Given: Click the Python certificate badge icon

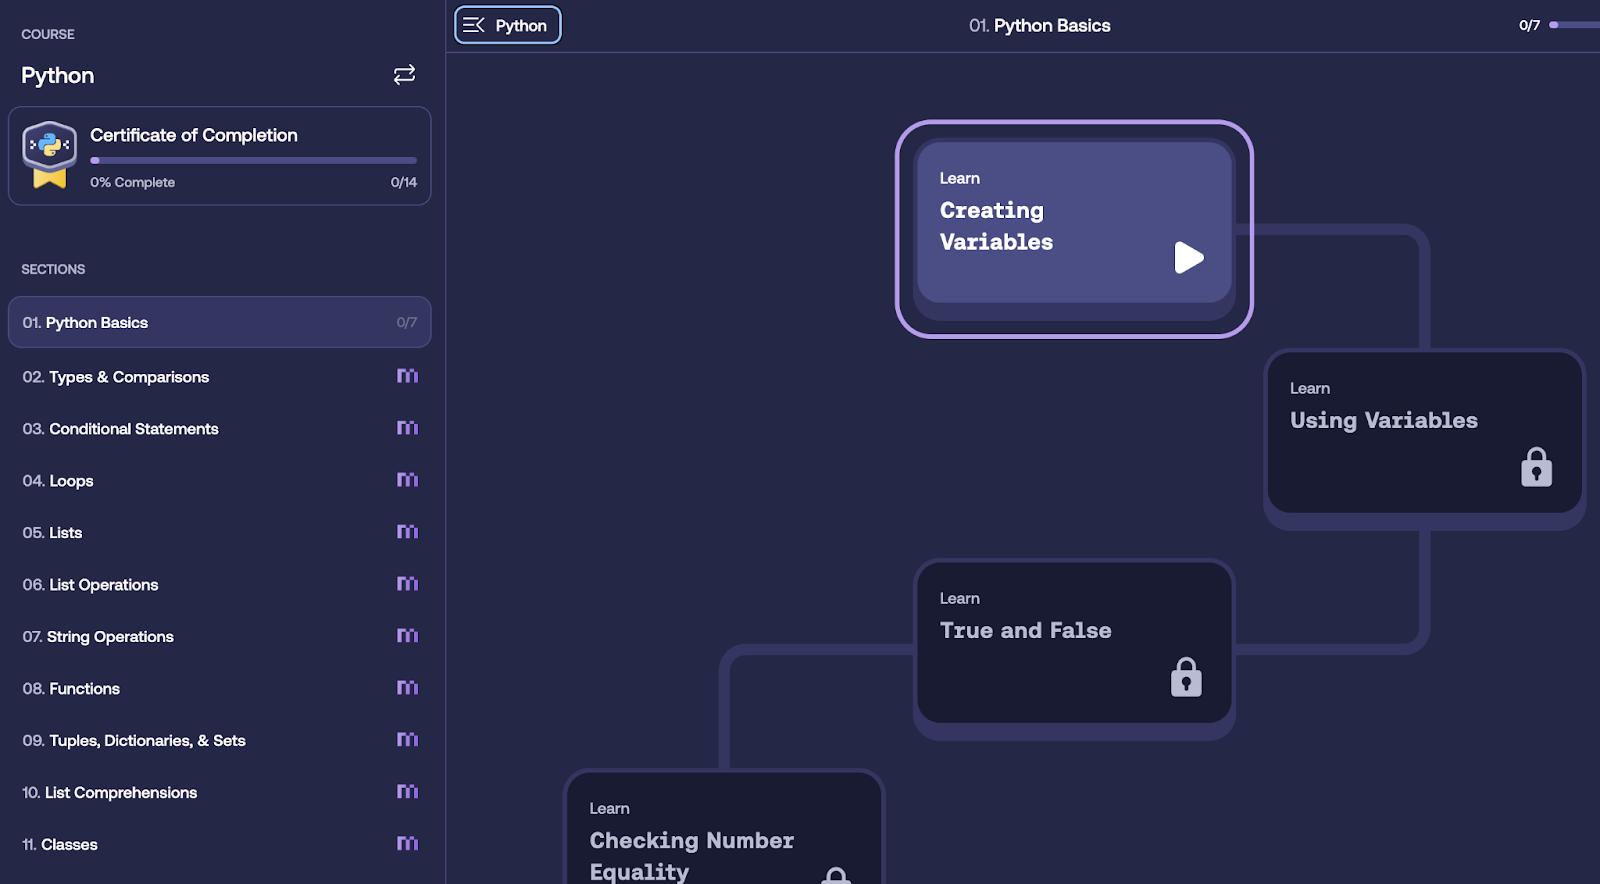Looking at the screenshot, I should pos(49,155).
